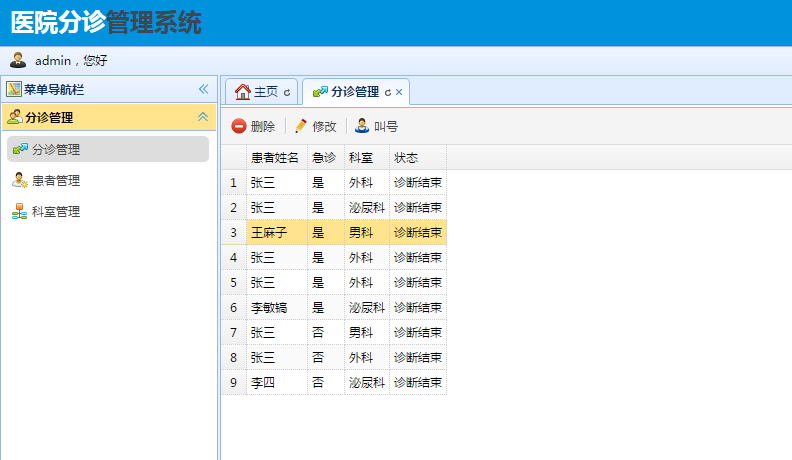Click 诊断结束 status in row 9
This screenshot has height=460, width=792.
418,382
